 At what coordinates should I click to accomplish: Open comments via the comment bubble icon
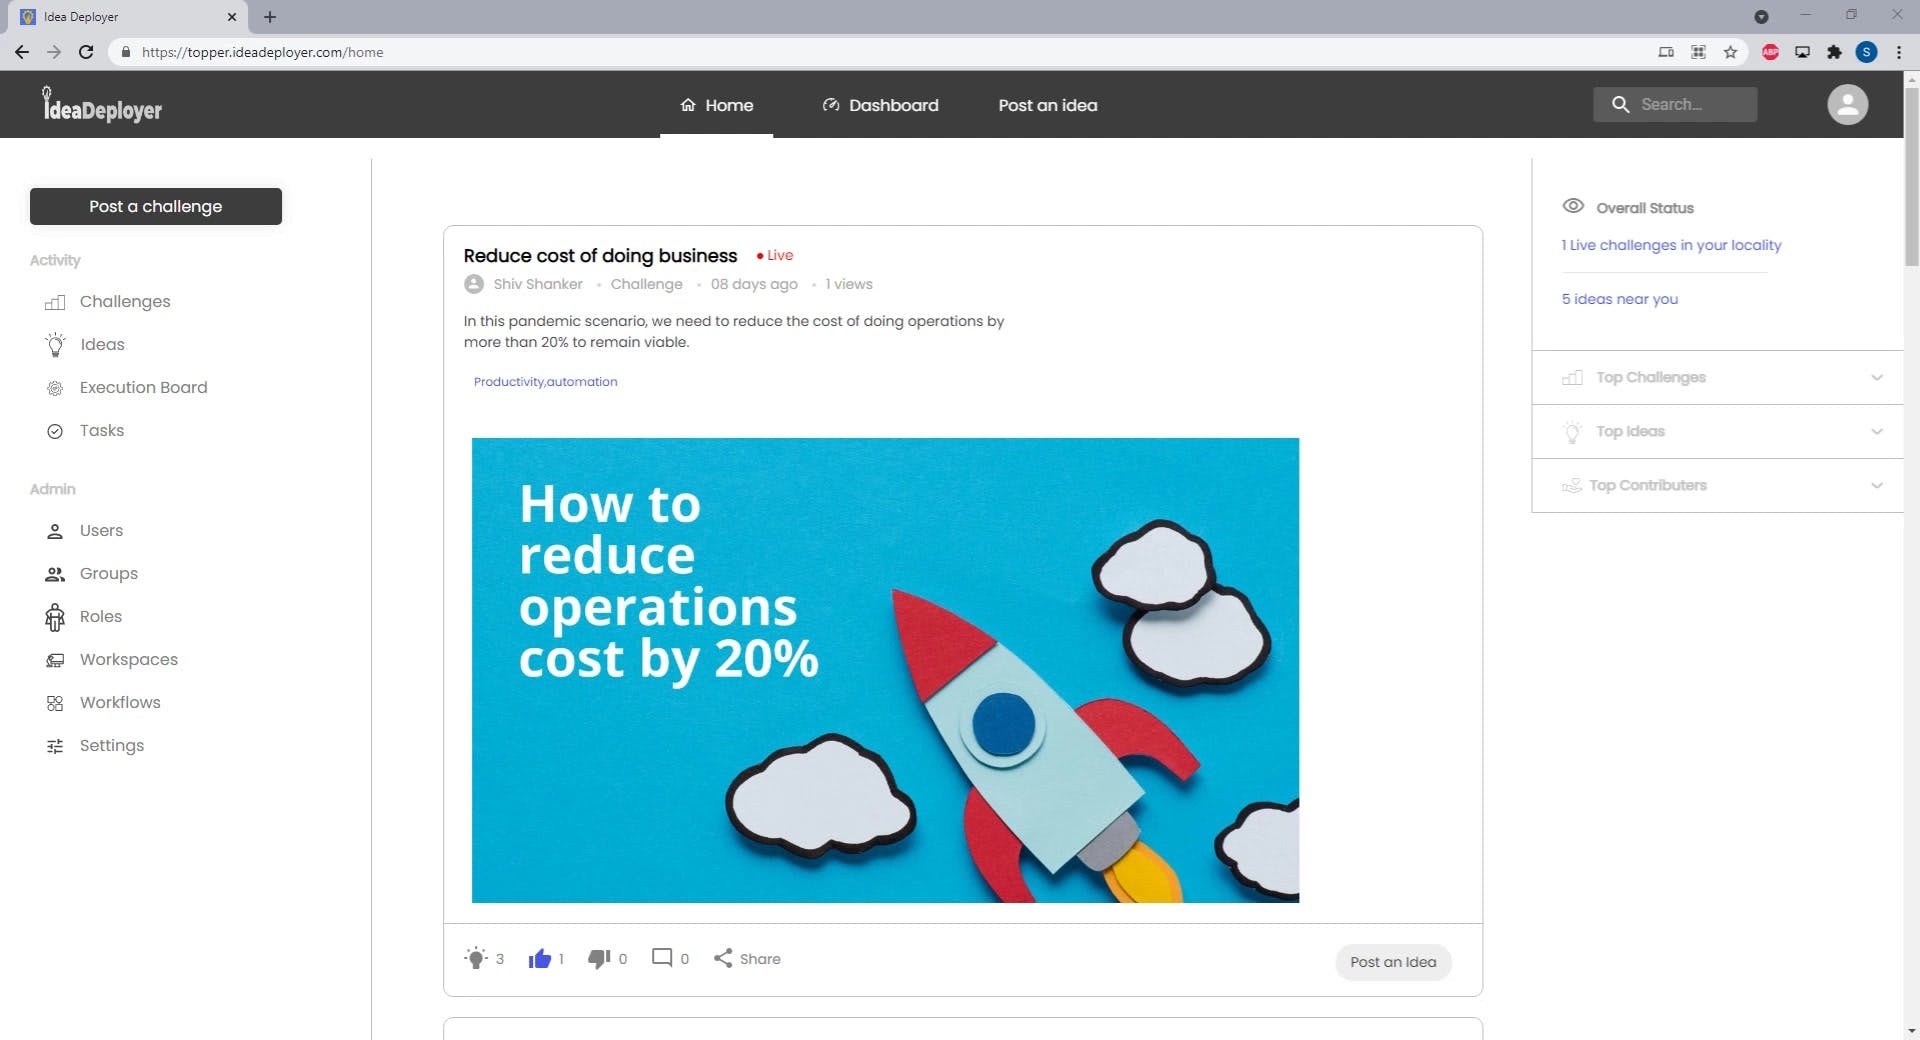click(x=662, y=958)
